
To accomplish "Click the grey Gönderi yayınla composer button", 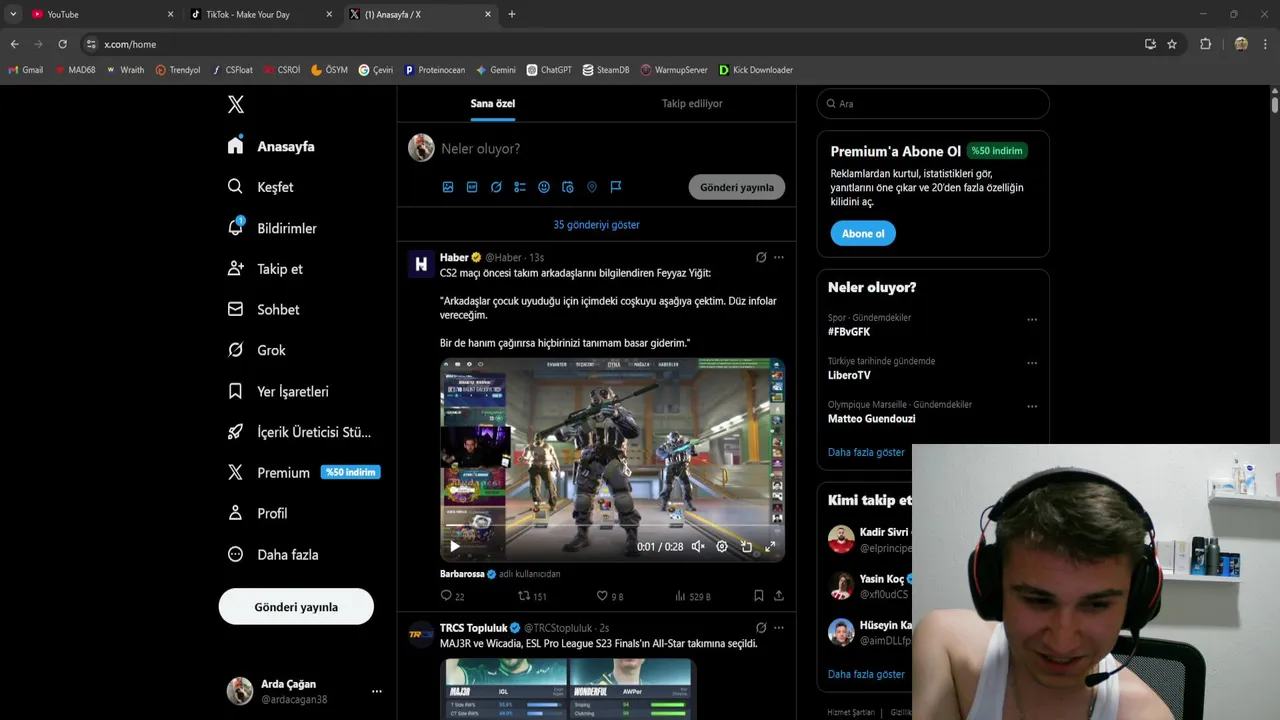I will pos(737,187).
